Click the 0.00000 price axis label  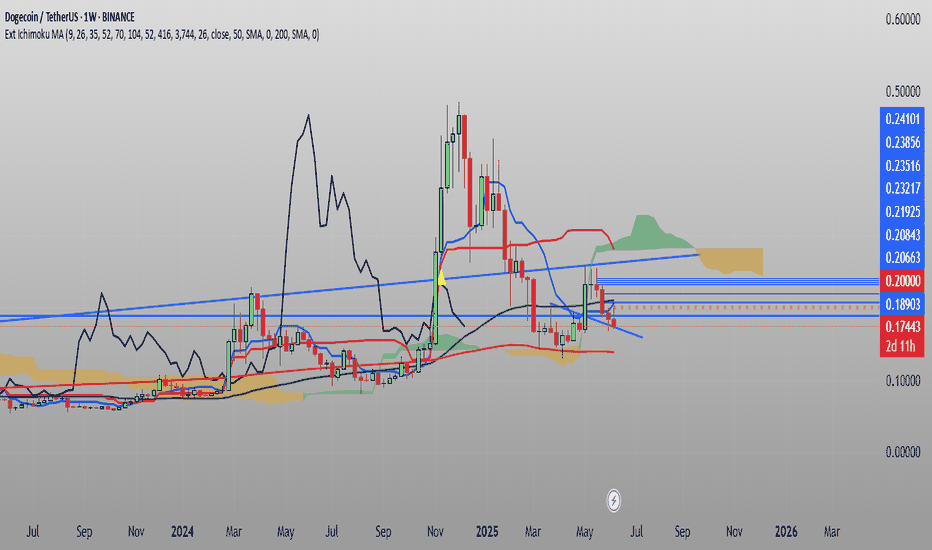902,452
